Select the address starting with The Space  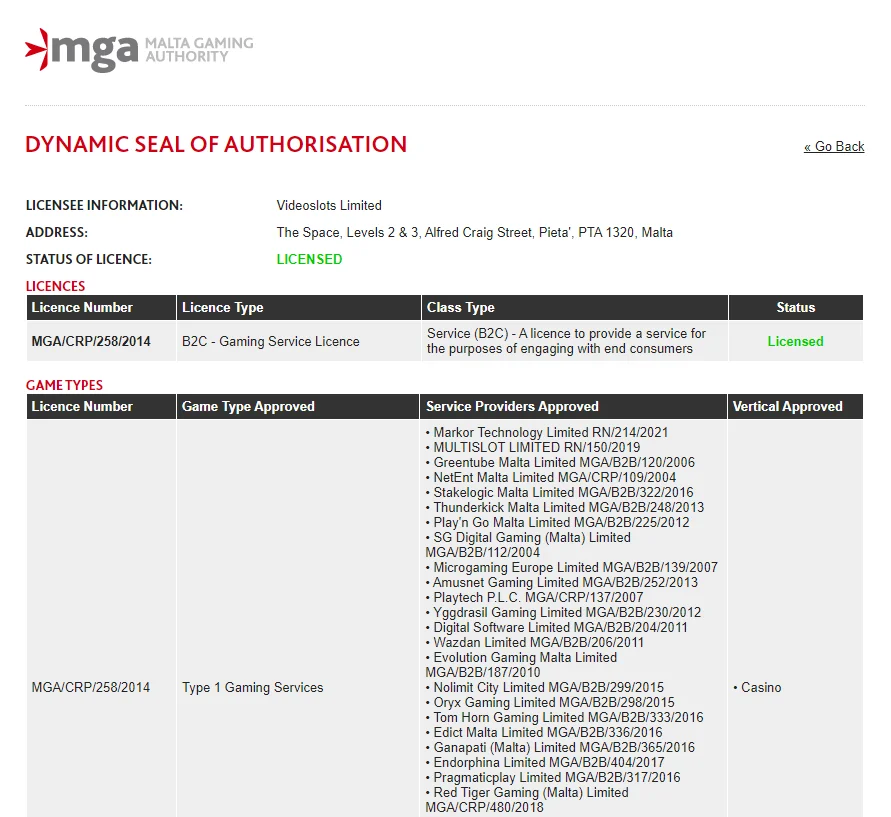(474, 232)
